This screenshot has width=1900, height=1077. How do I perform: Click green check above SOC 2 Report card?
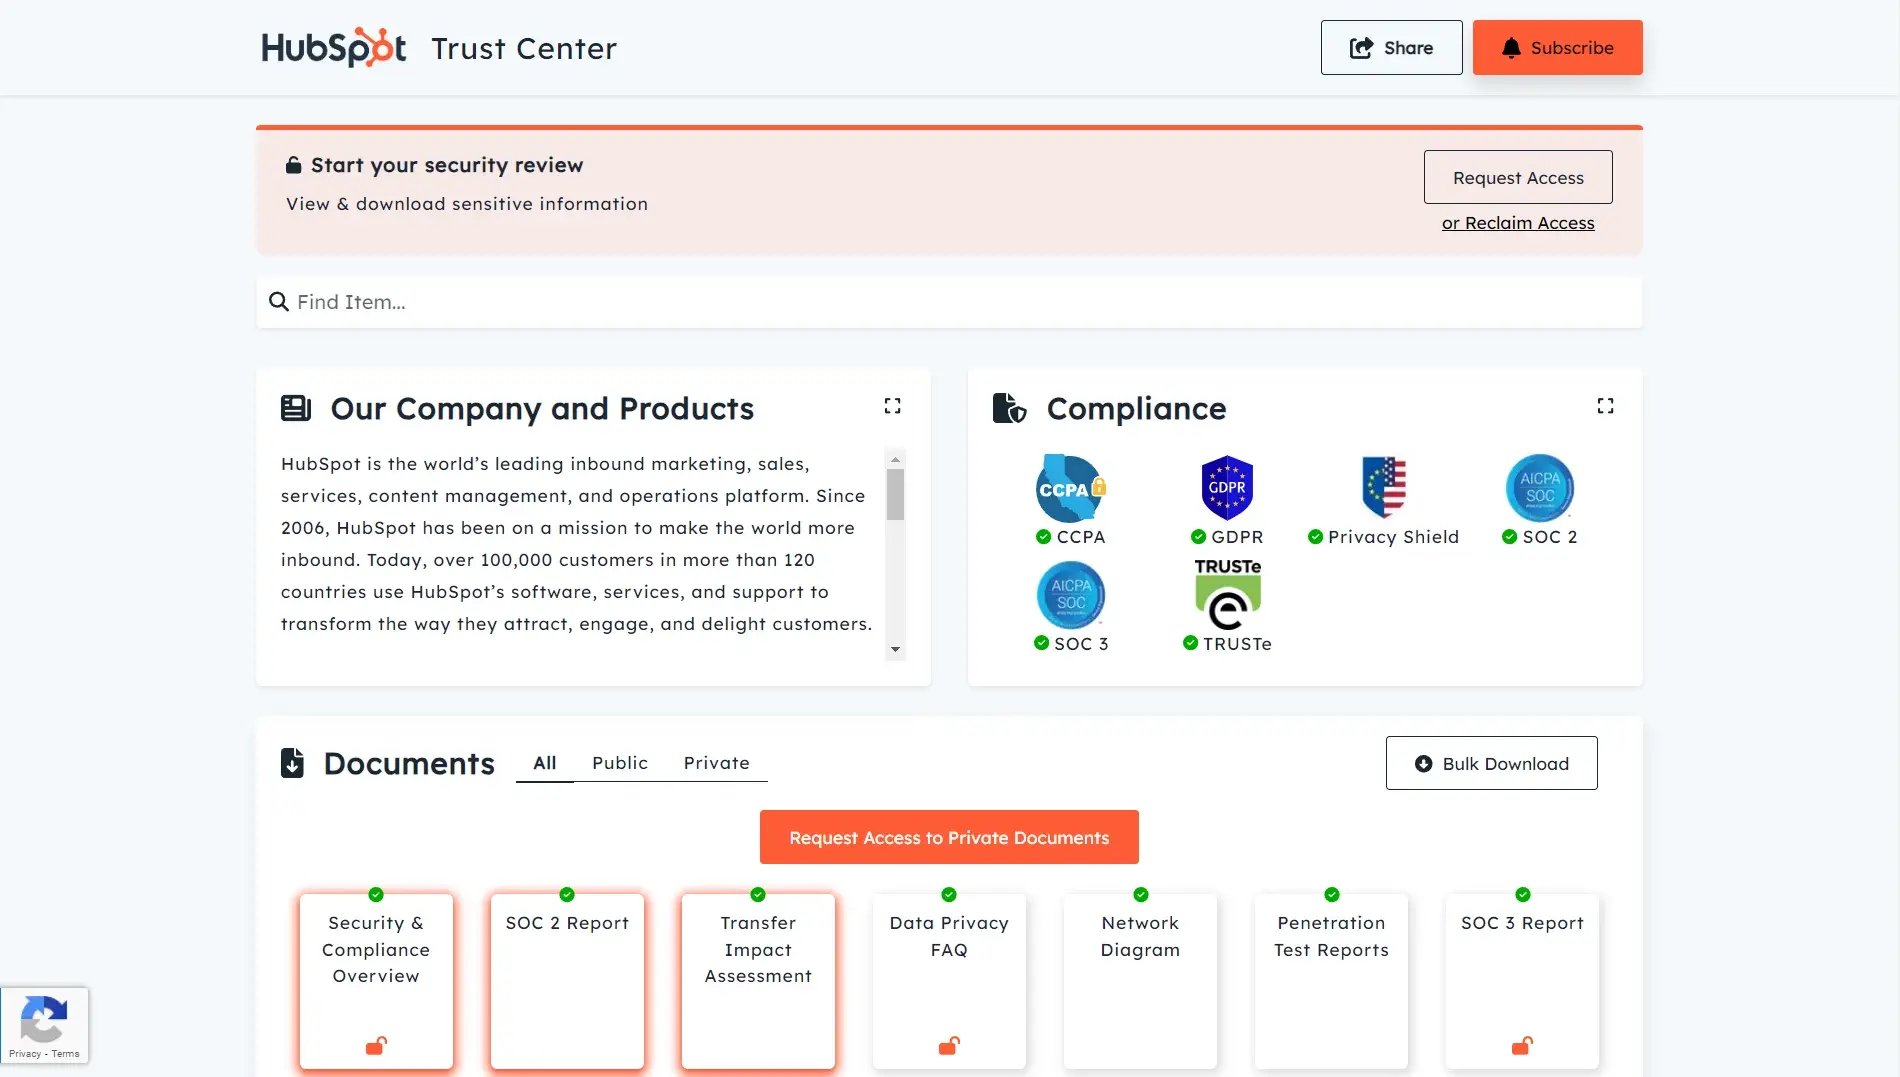[567, 894]
